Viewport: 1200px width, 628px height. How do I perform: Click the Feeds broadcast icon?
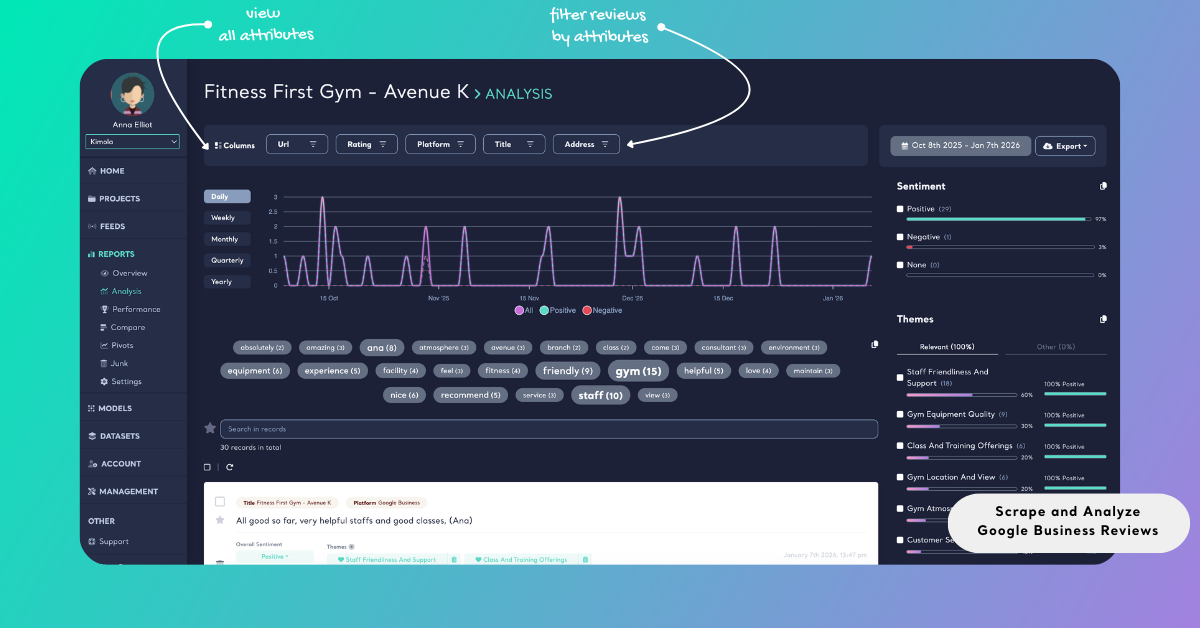[92, 226]
